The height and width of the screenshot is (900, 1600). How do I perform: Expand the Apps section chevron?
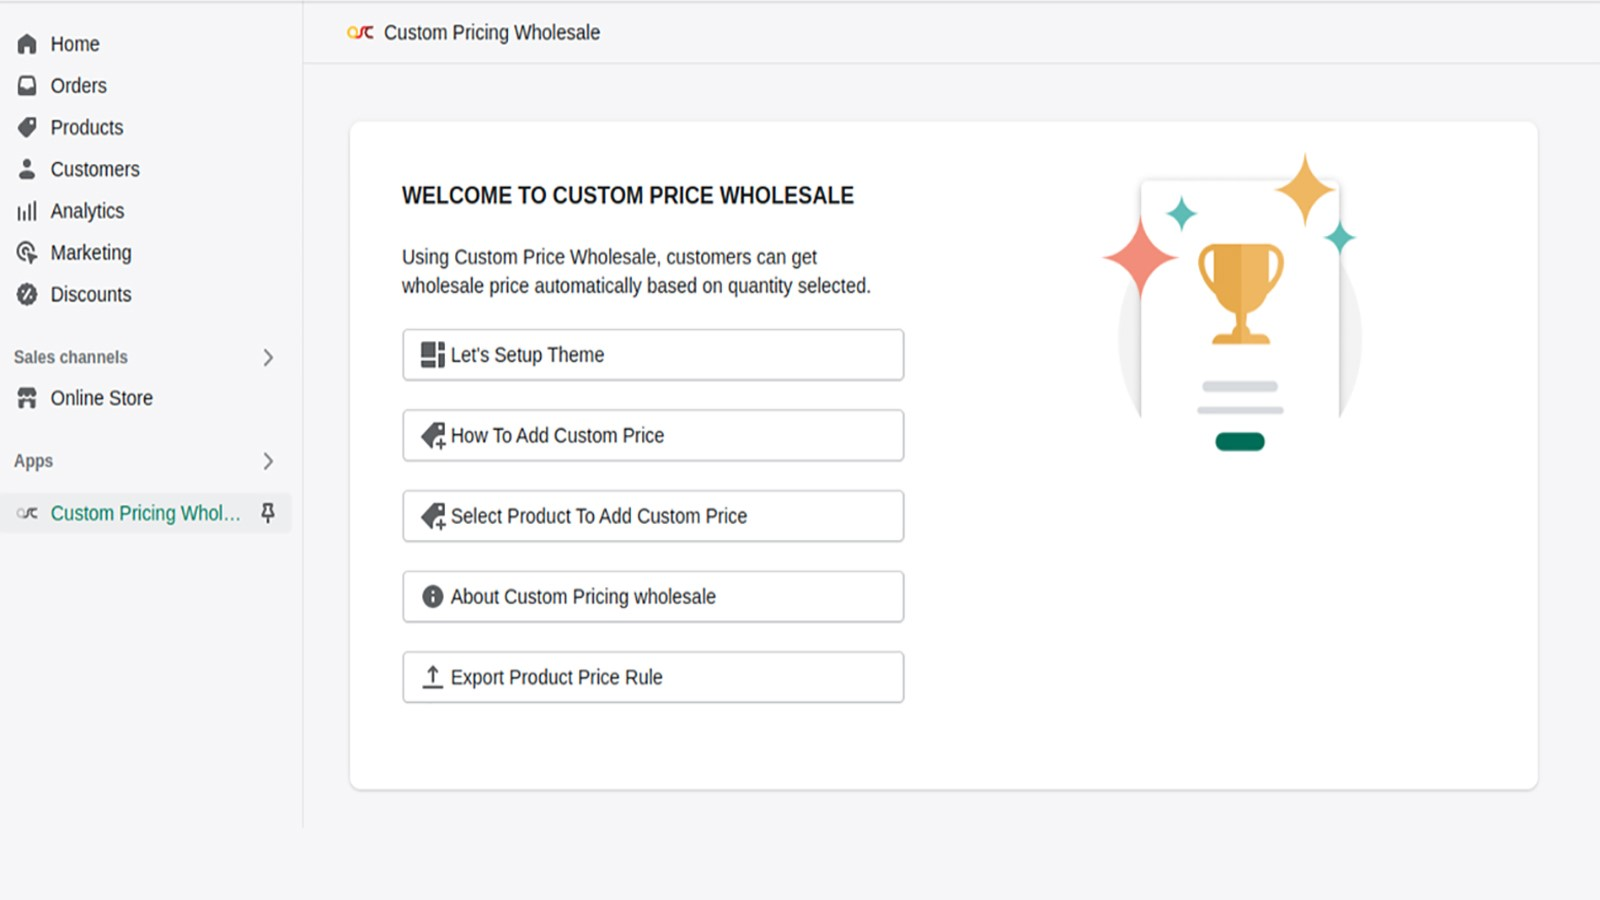pyautogui.click(x=267, y=461)
